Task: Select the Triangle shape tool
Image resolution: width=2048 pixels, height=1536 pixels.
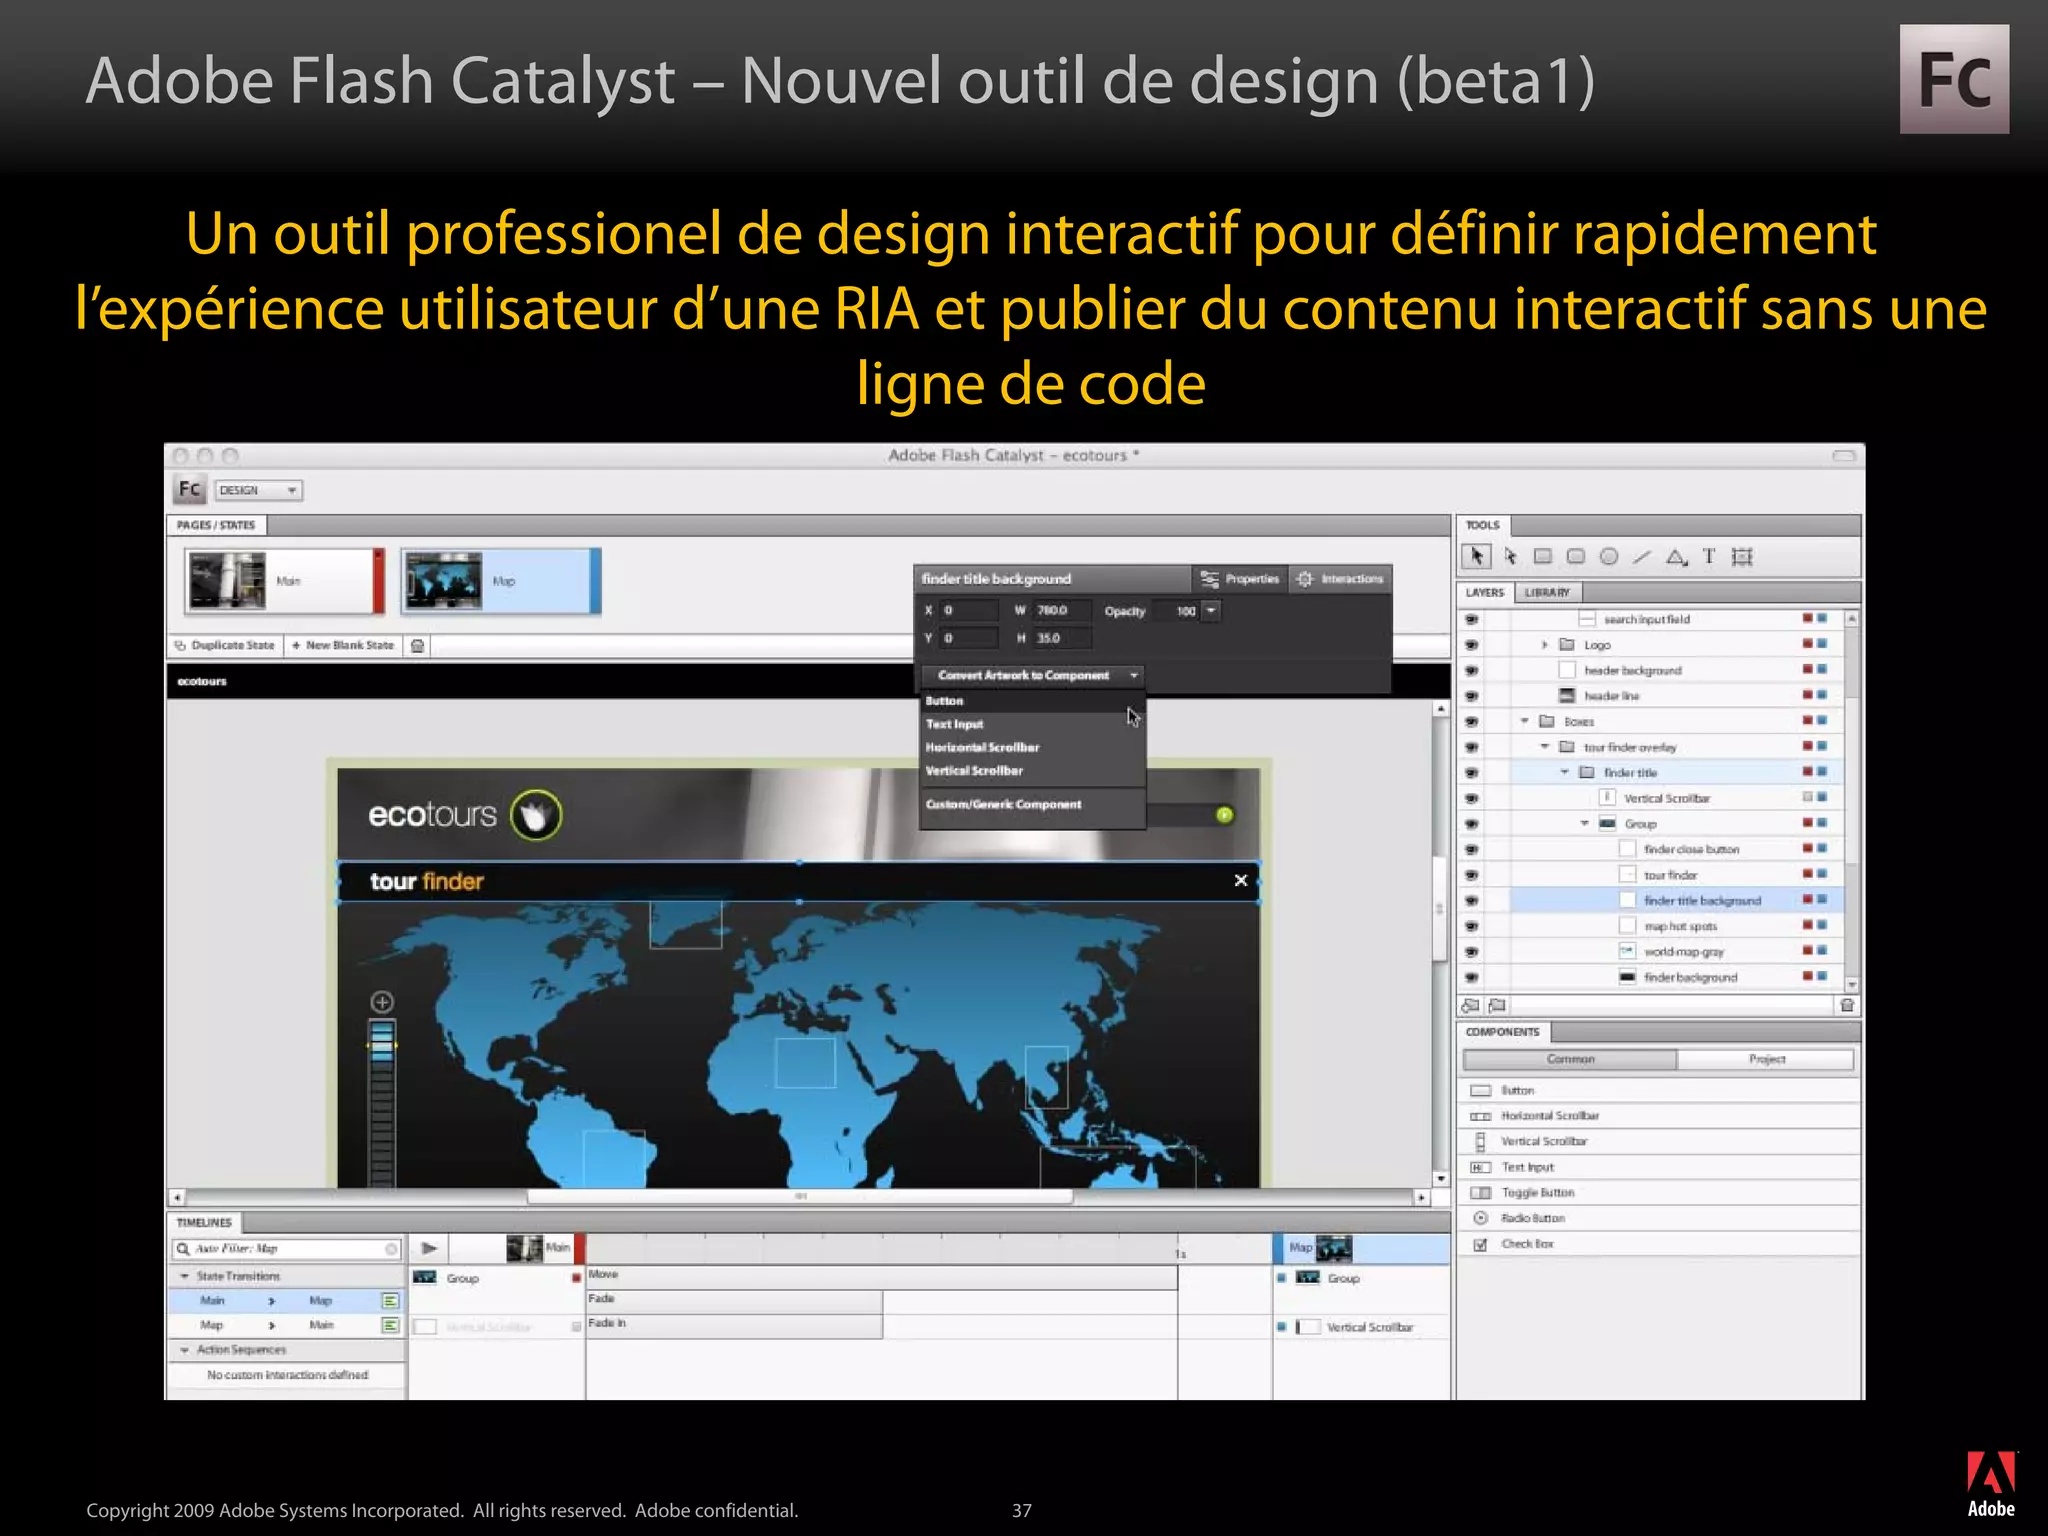Action: tap(1676, 557)
